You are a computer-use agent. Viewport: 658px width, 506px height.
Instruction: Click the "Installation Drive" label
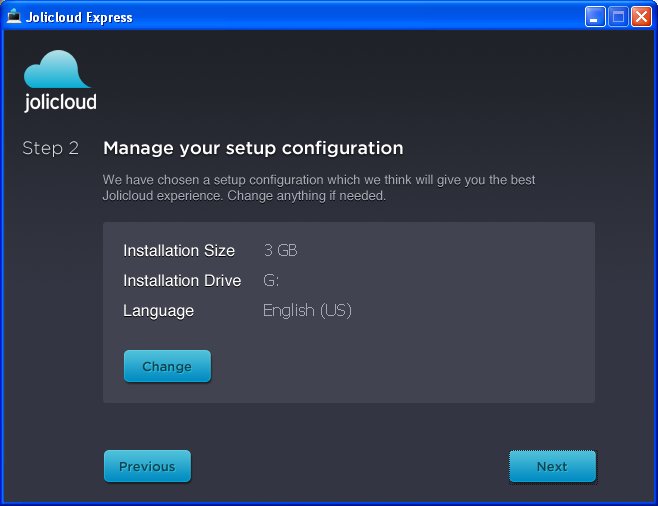click(x=182, y=280)
